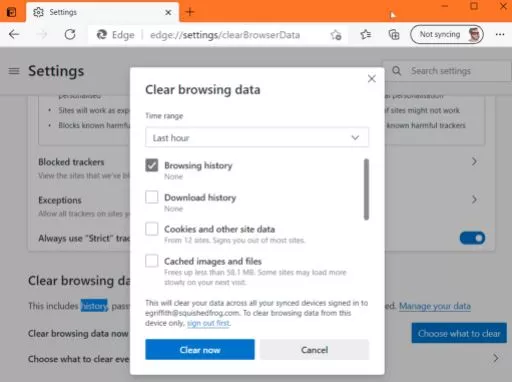This screenshot has width=512, height=382.
Task: Toggle the Always use Strict tracking switch
Action: 472,238
